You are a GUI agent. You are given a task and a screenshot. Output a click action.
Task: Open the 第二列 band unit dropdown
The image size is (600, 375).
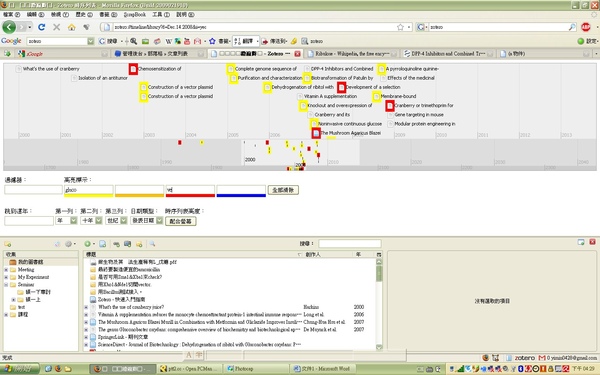coord(91,220)
